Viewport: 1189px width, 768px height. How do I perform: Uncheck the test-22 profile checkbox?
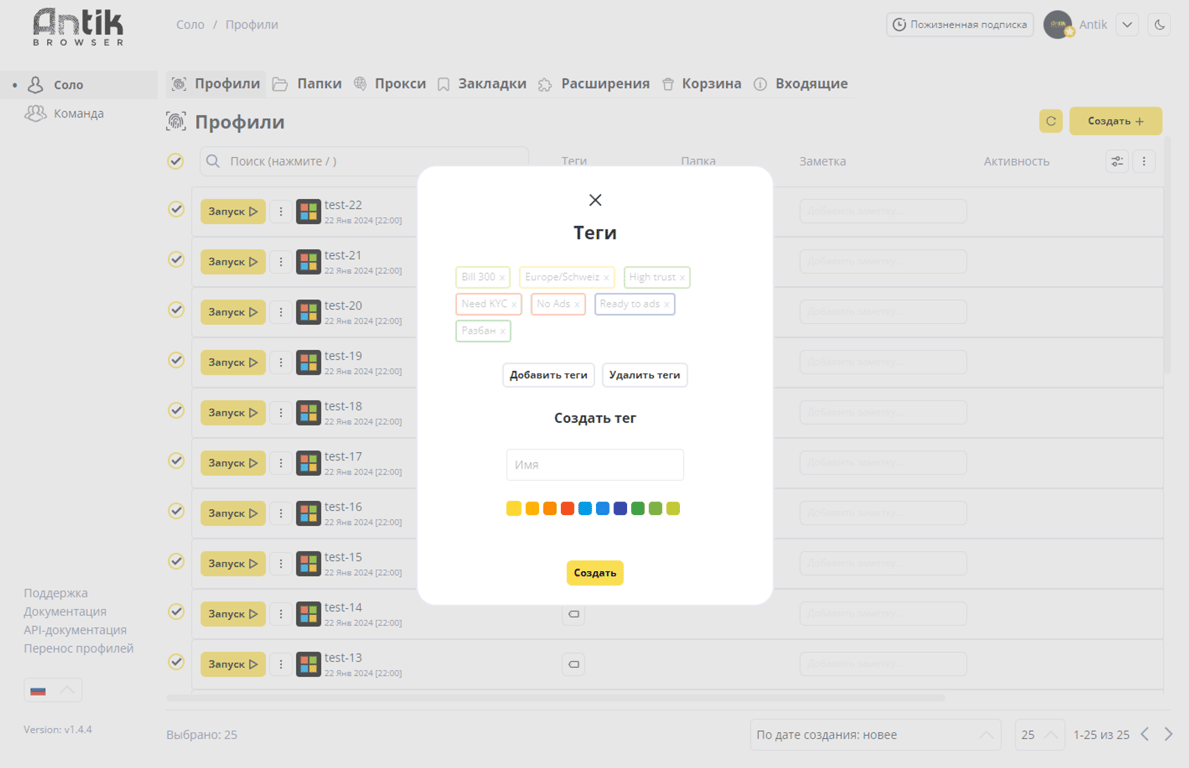pos(176,209)
